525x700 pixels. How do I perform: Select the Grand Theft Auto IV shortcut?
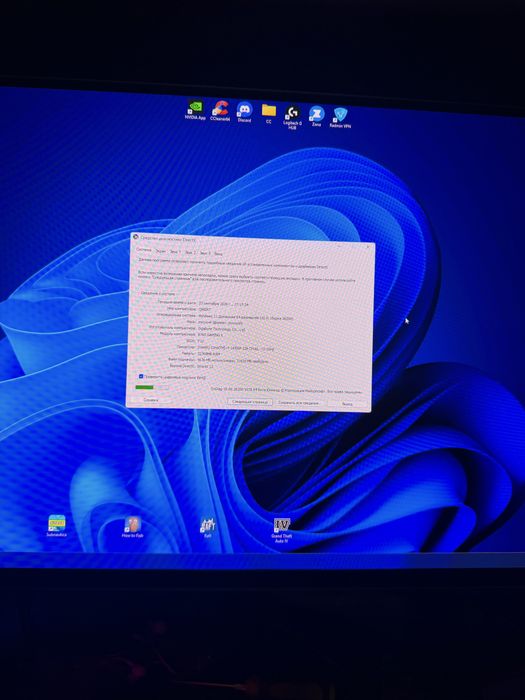coord(282,530)
